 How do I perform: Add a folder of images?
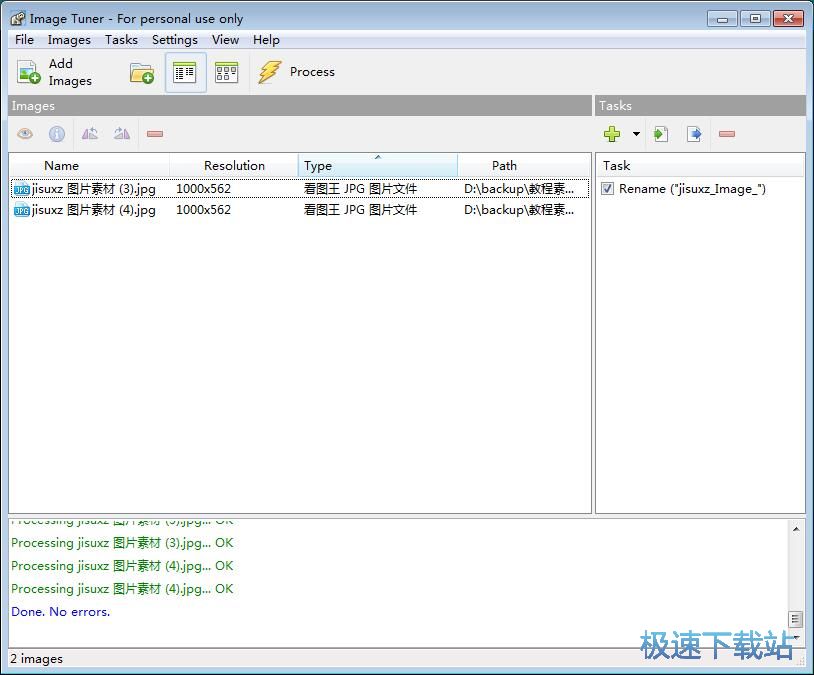point(142,73)
